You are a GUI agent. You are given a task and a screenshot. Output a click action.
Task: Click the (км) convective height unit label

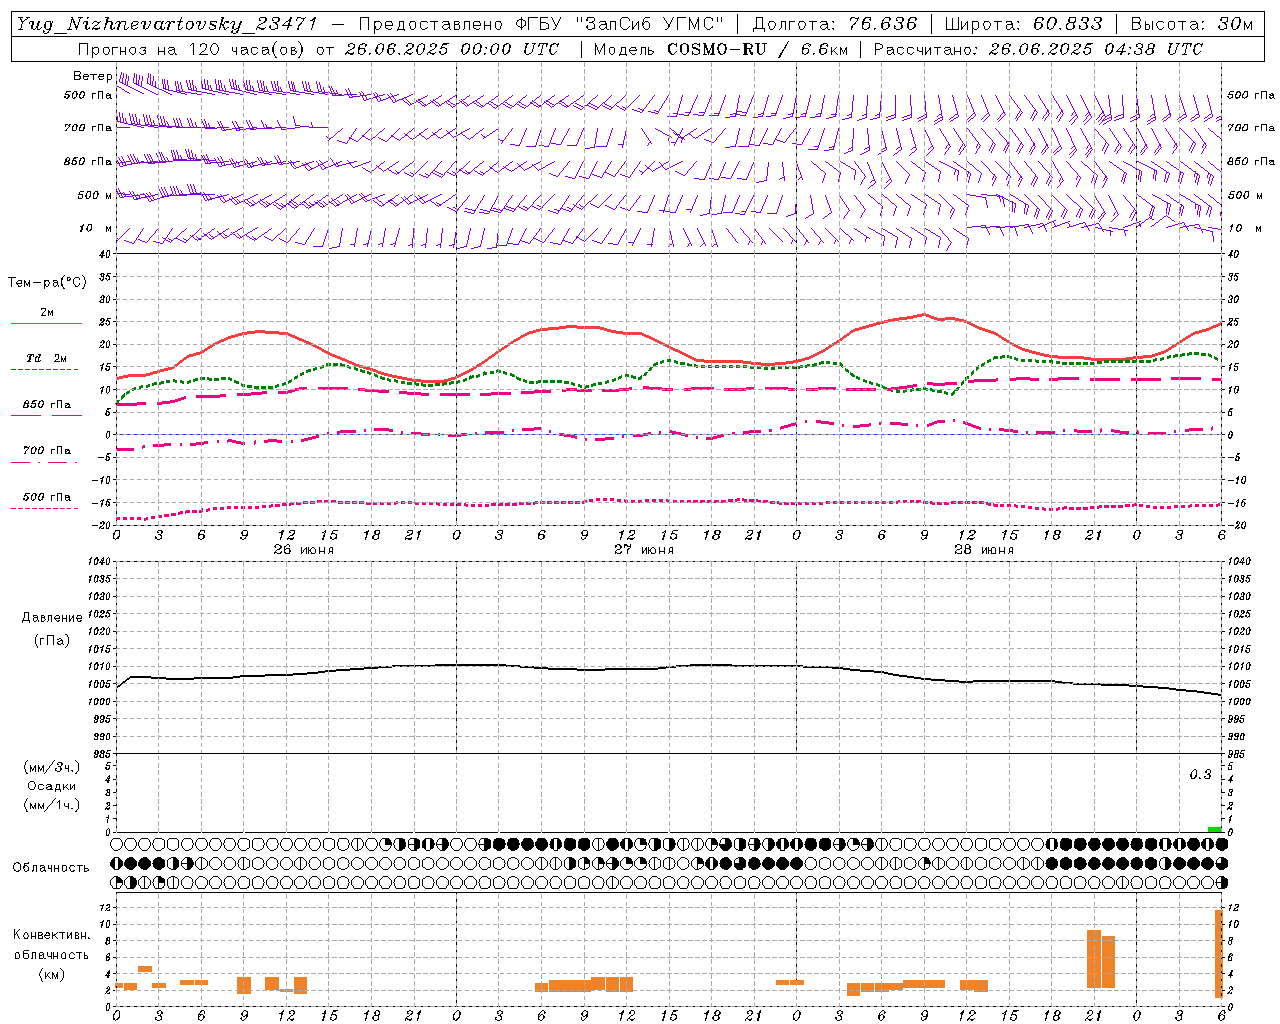51,973
